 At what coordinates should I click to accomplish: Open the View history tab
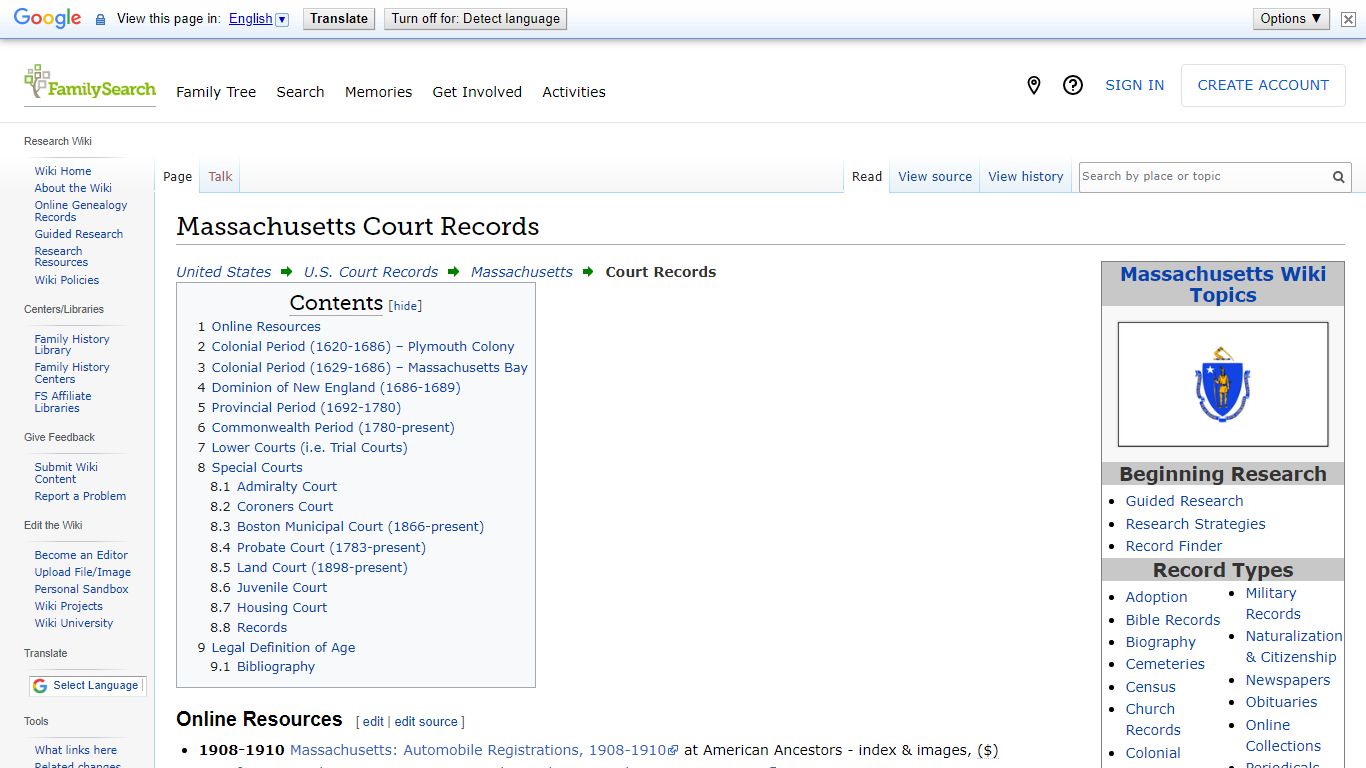click(x=1026, y=177)
